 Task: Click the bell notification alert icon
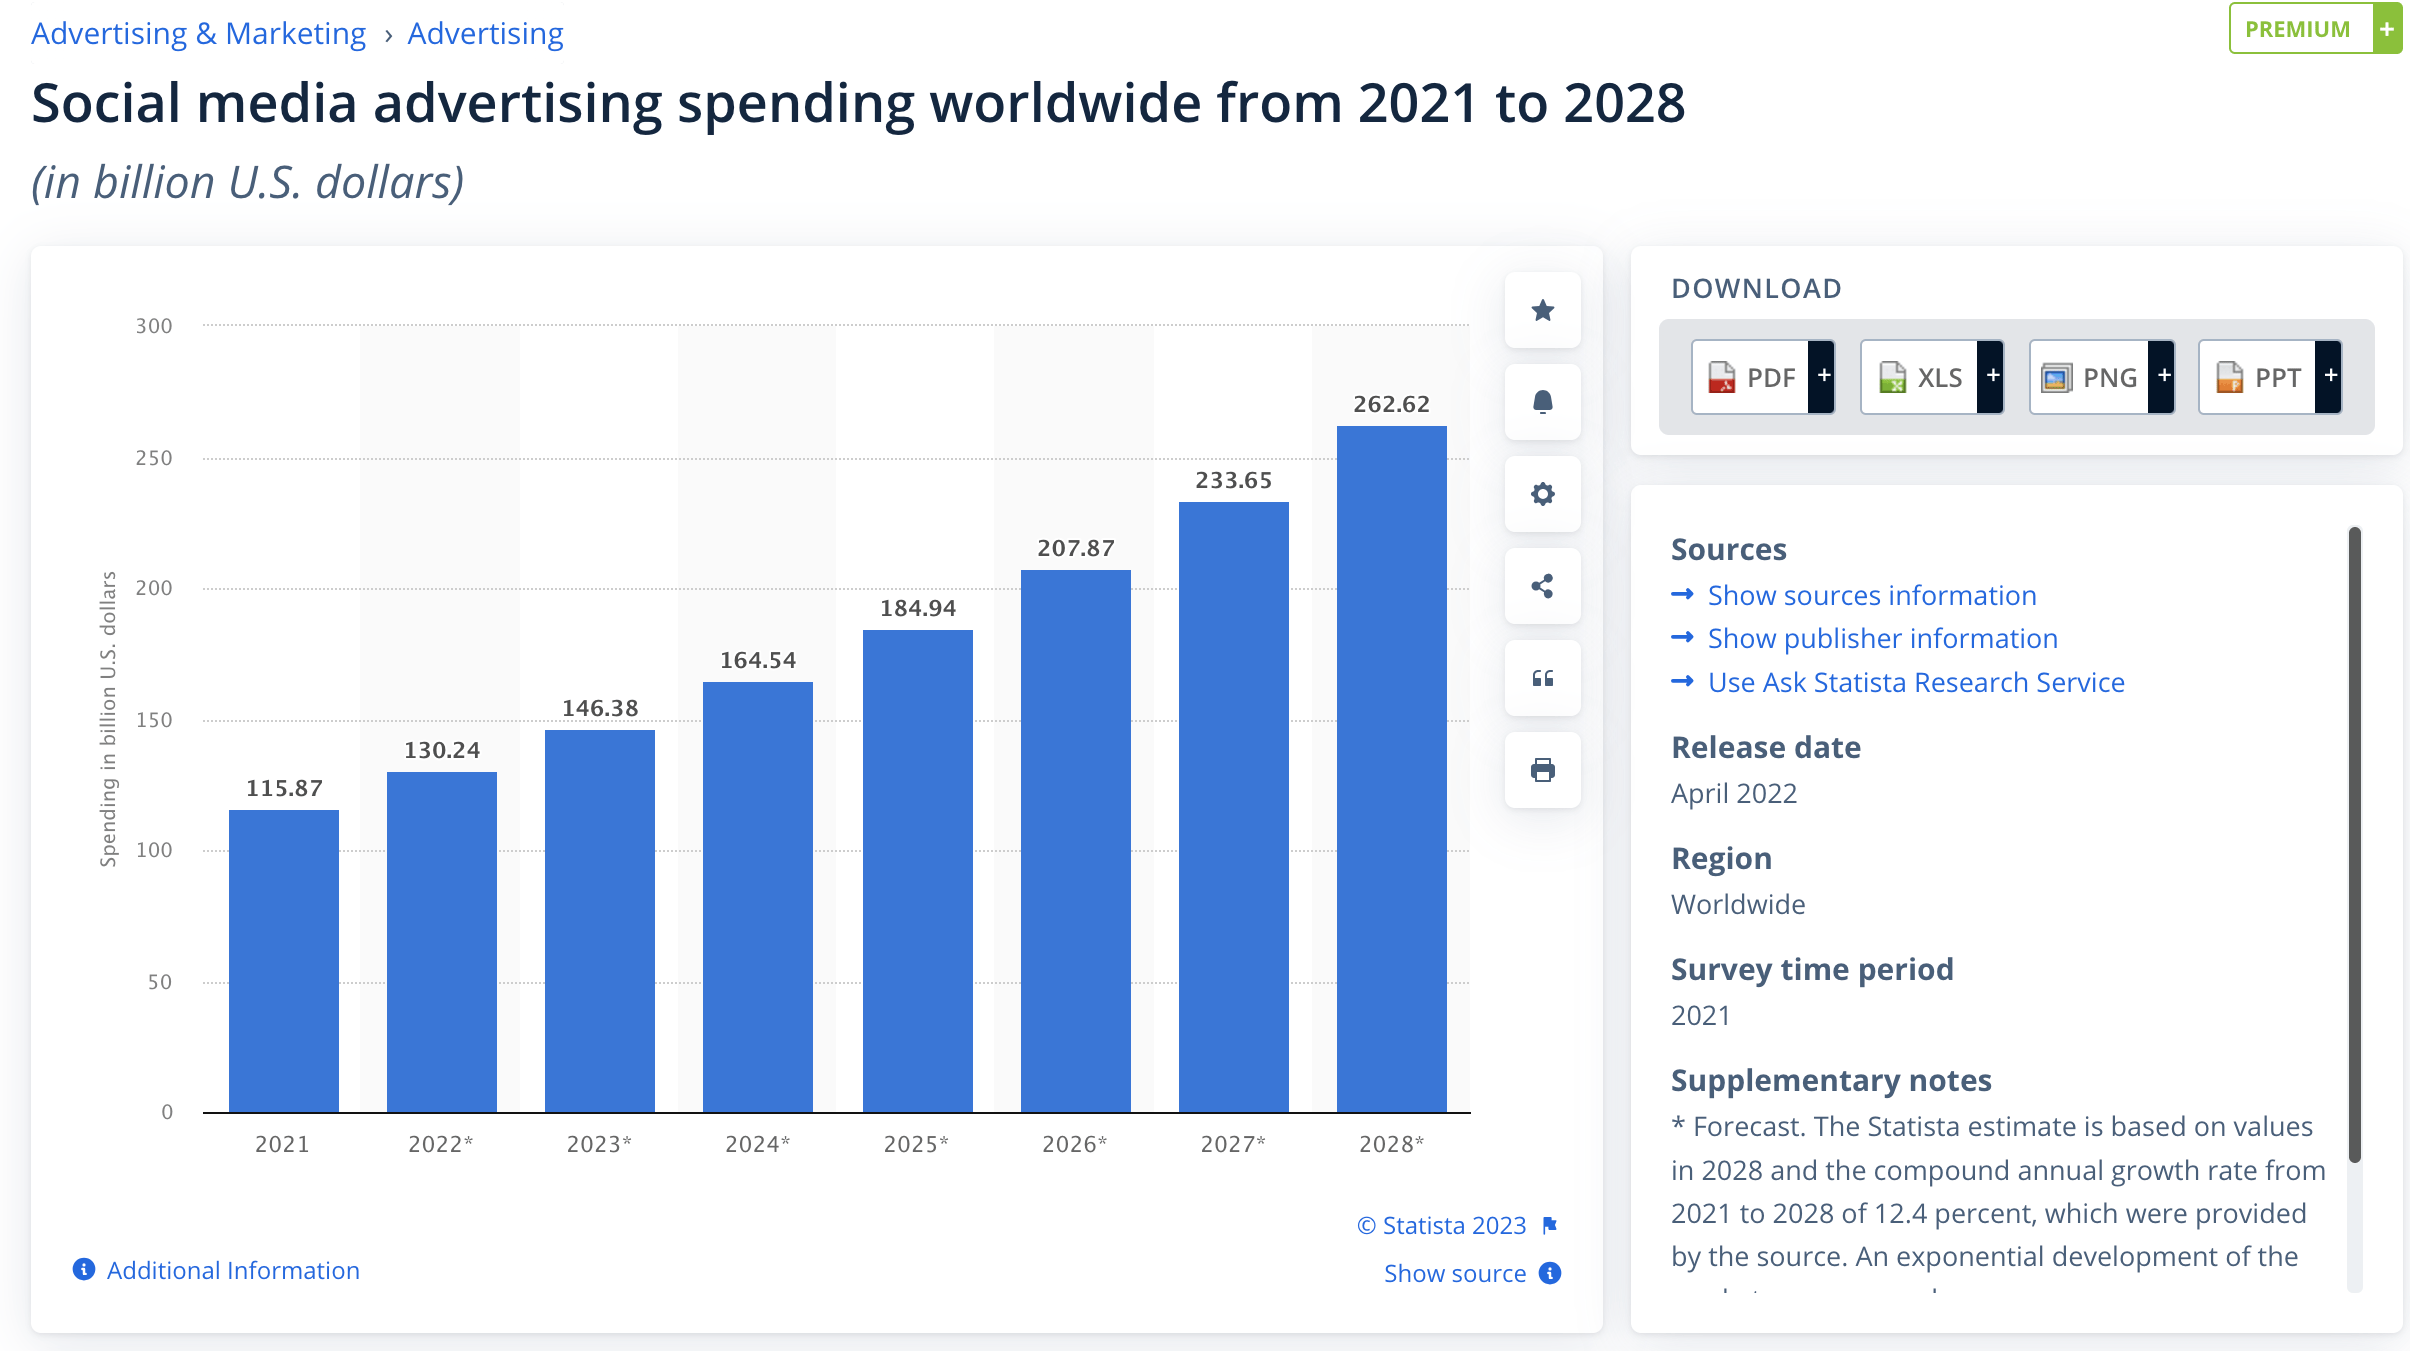1542,402
